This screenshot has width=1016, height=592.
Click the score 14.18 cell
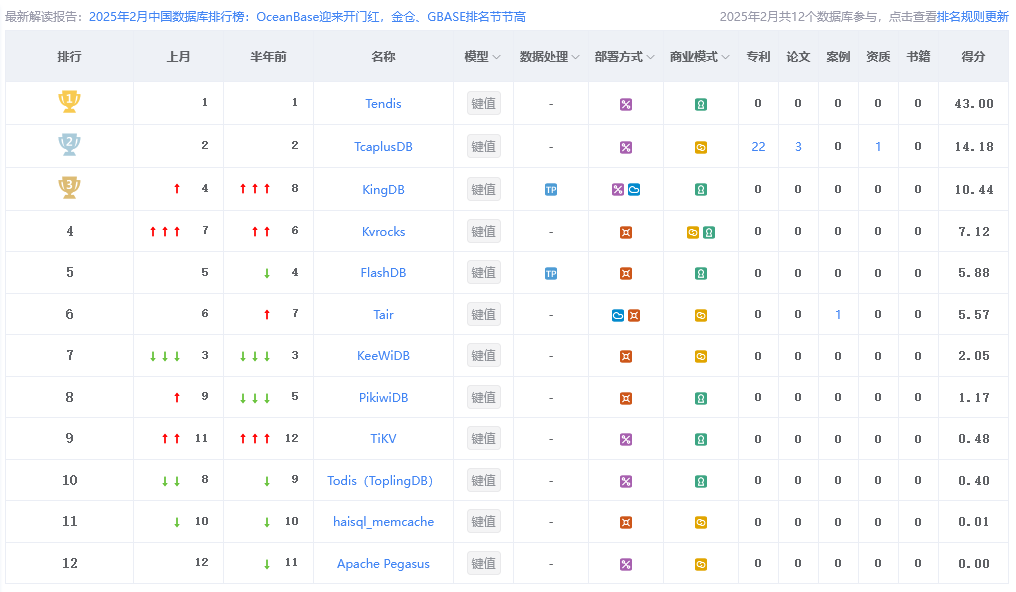coord(974,147)
